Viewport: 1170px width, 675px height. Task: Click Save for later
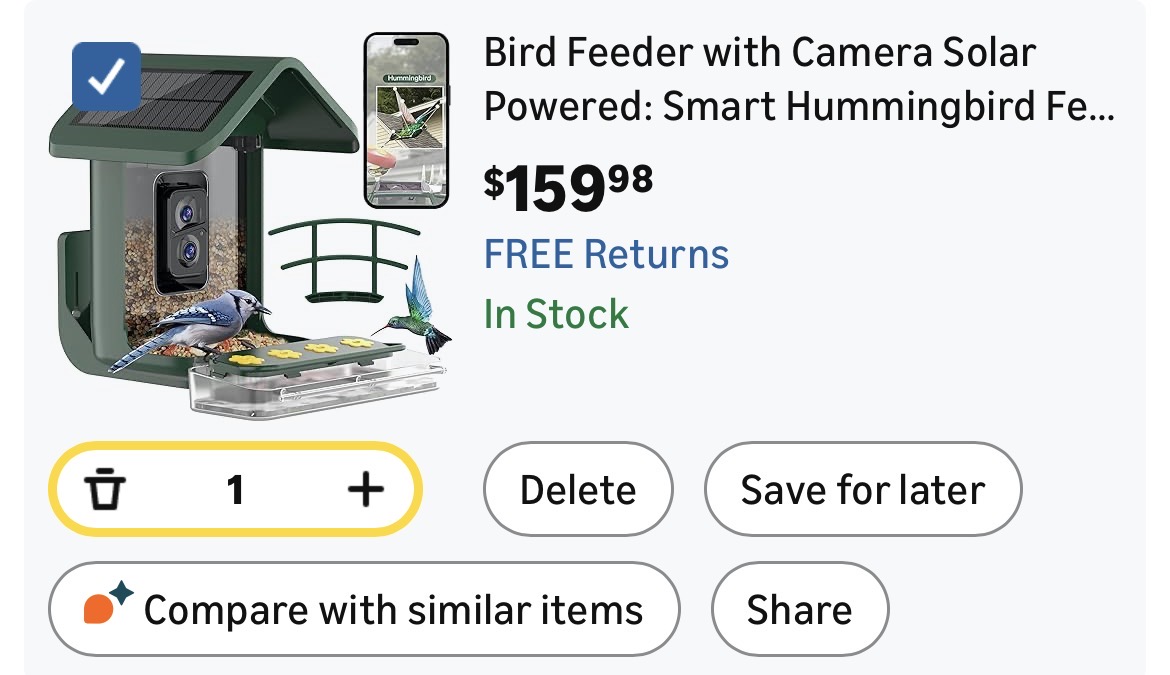[863, 489]
